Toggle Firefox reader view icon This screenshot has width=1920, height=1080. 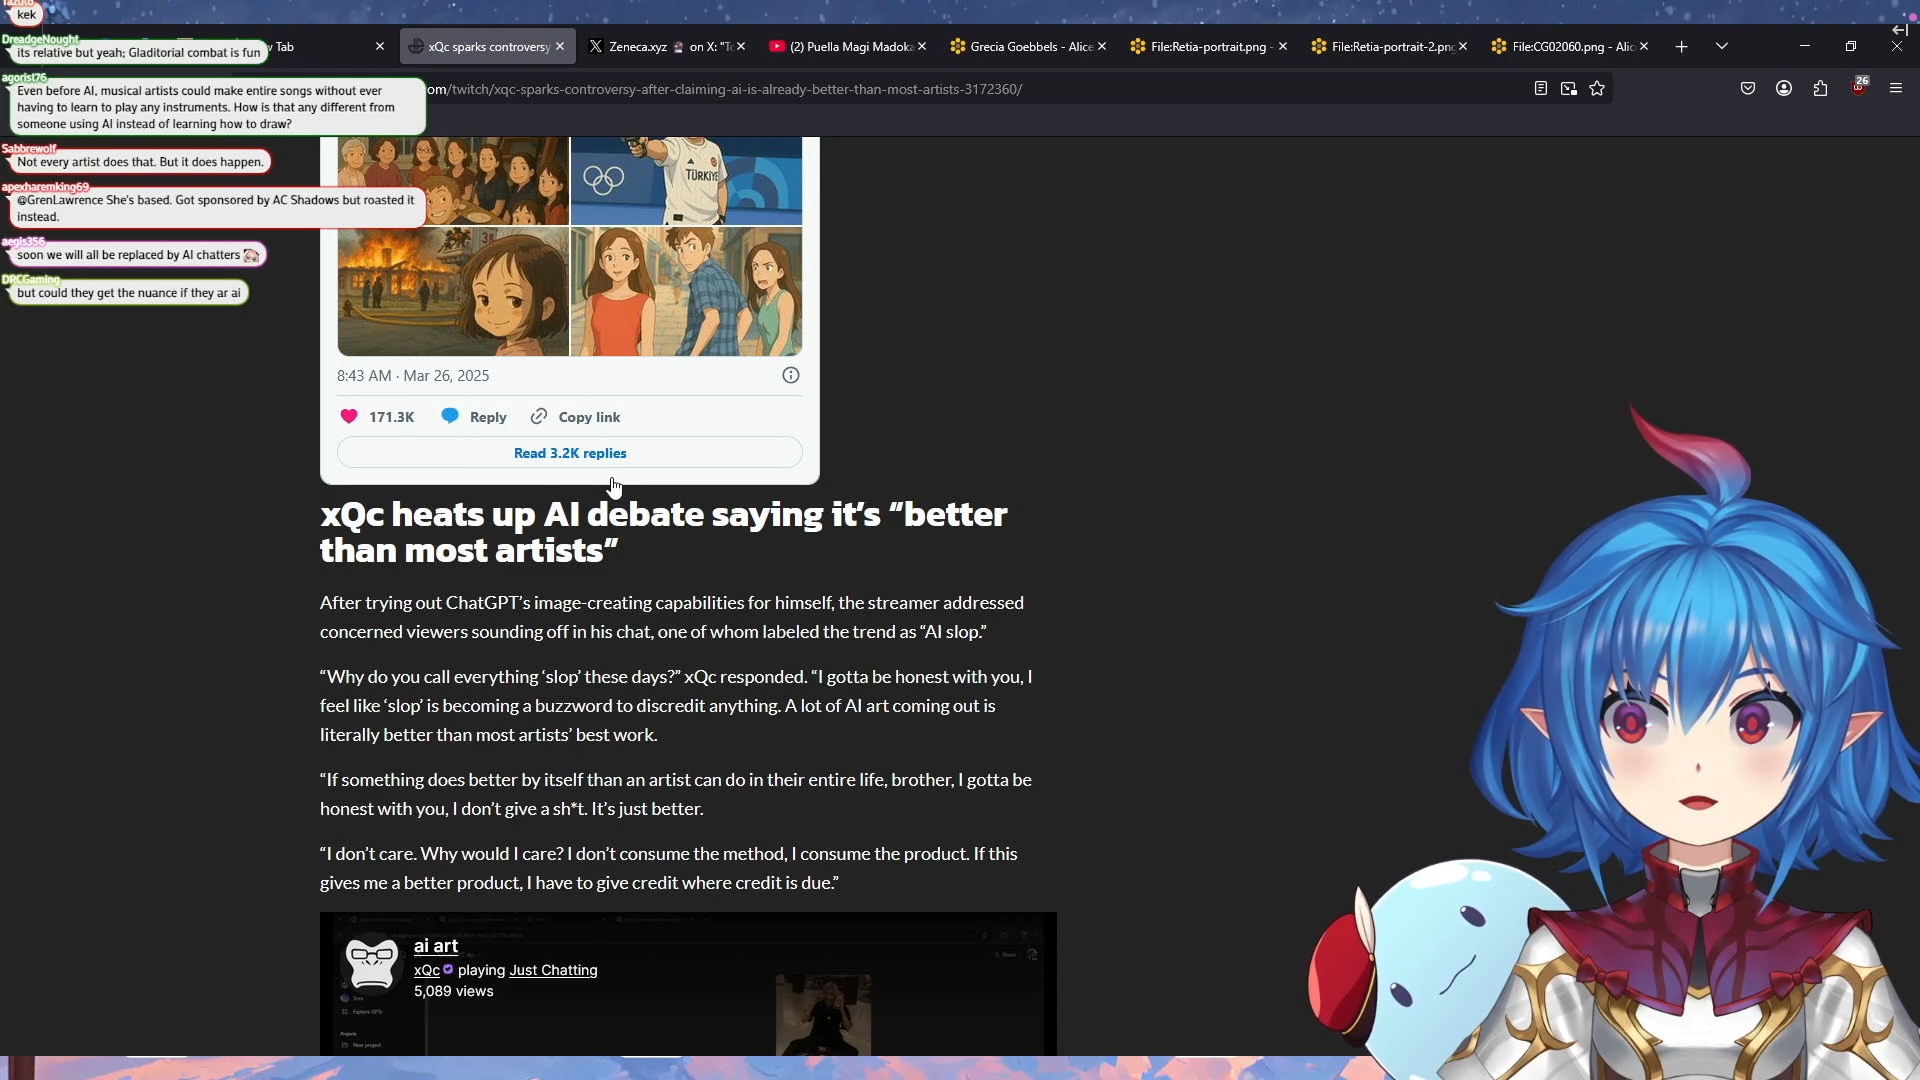pyautogui.click(x=1541, y=89)
